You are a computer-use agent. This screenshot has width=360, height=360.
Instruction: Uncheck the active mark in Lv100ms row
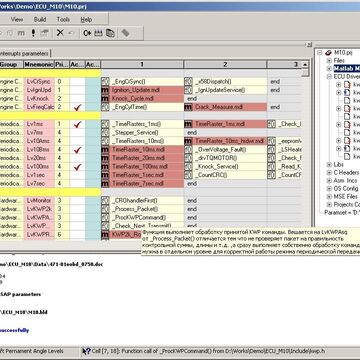pos(77,167)
